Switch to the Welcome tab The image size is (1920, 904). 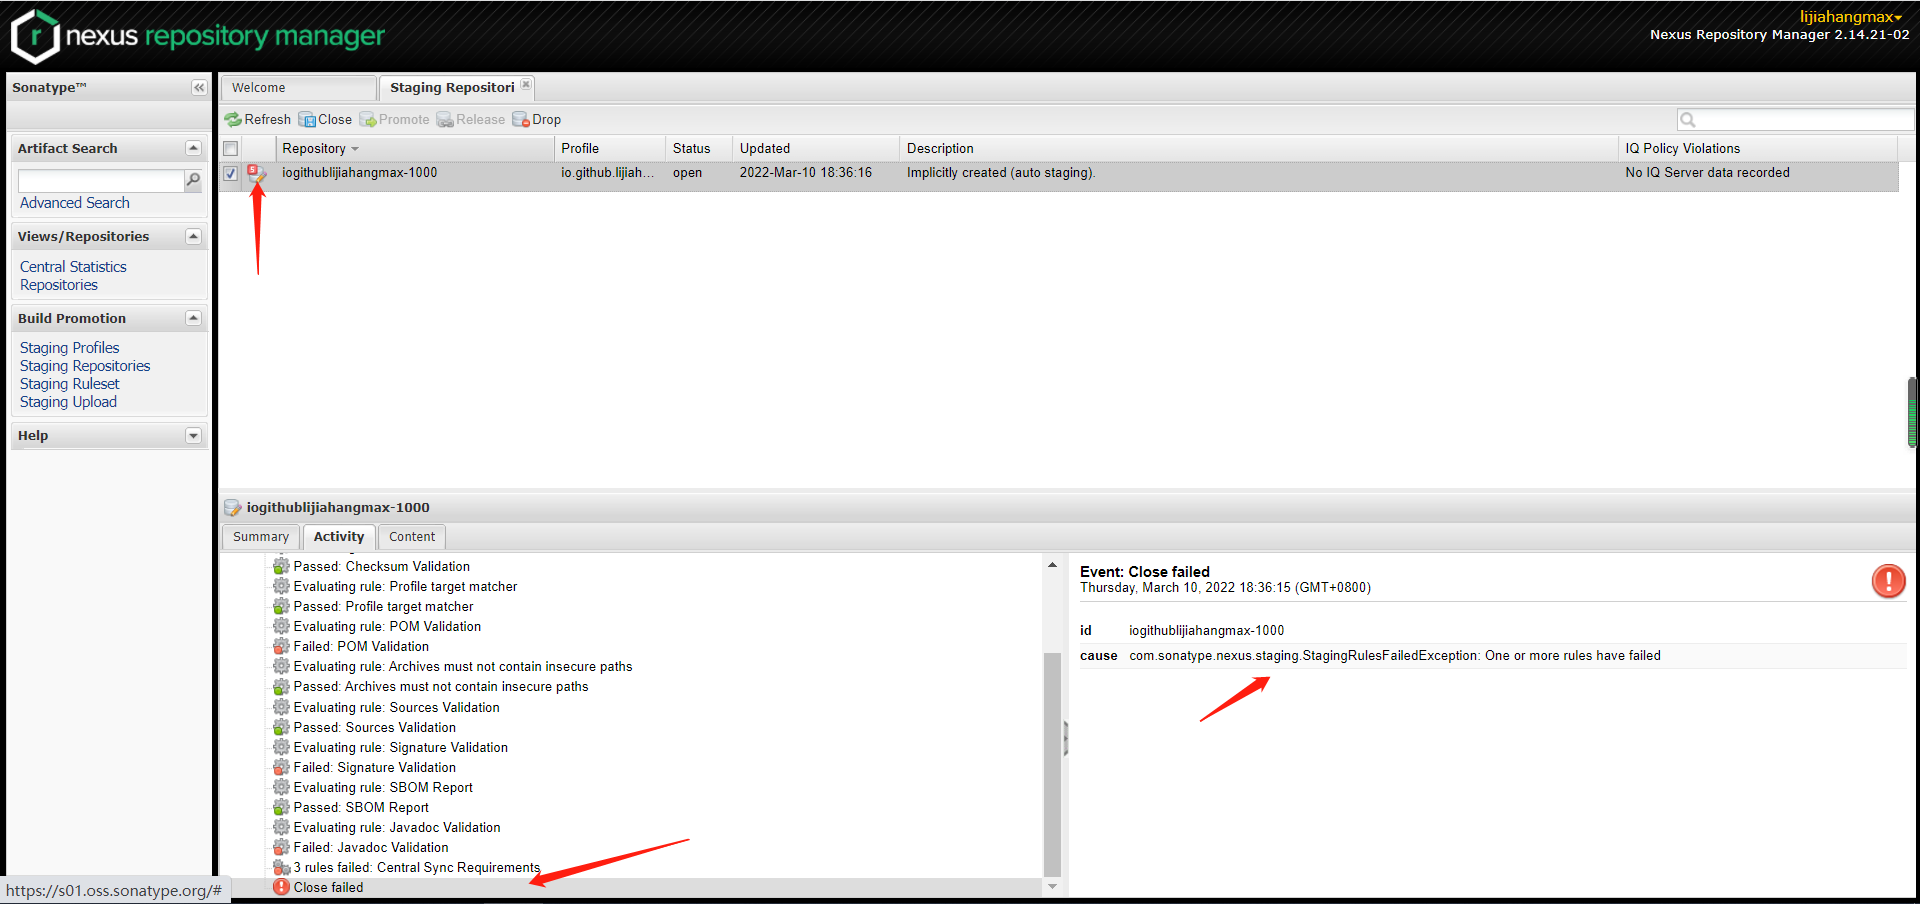[298, 88]
